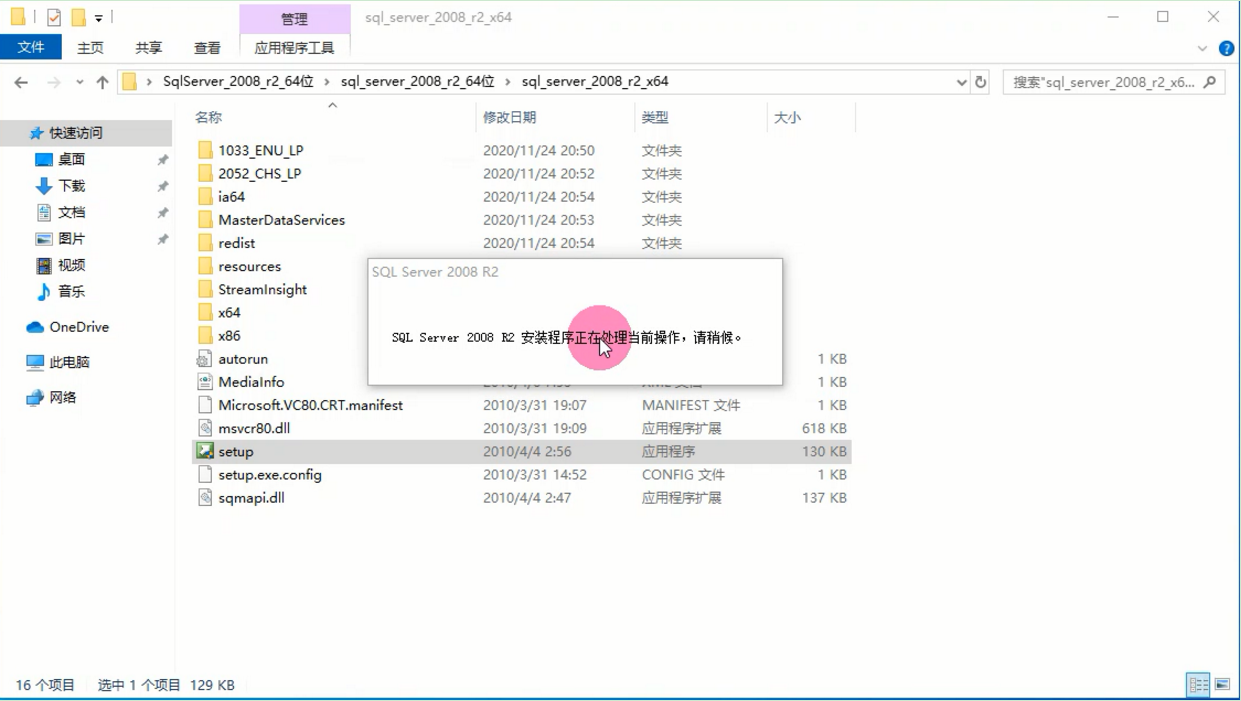Click the setup application icon
The image size is (1241, 701).
(205, 451)
